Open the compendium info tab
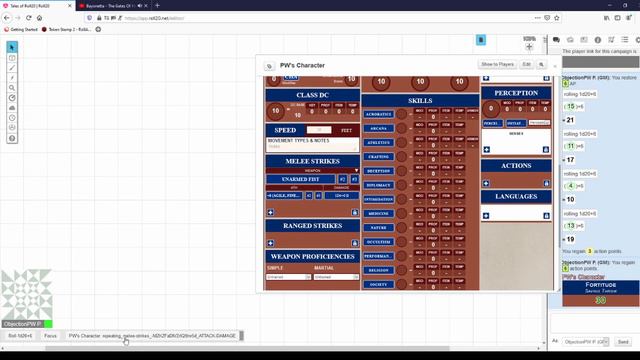 (x=598, y=40)
